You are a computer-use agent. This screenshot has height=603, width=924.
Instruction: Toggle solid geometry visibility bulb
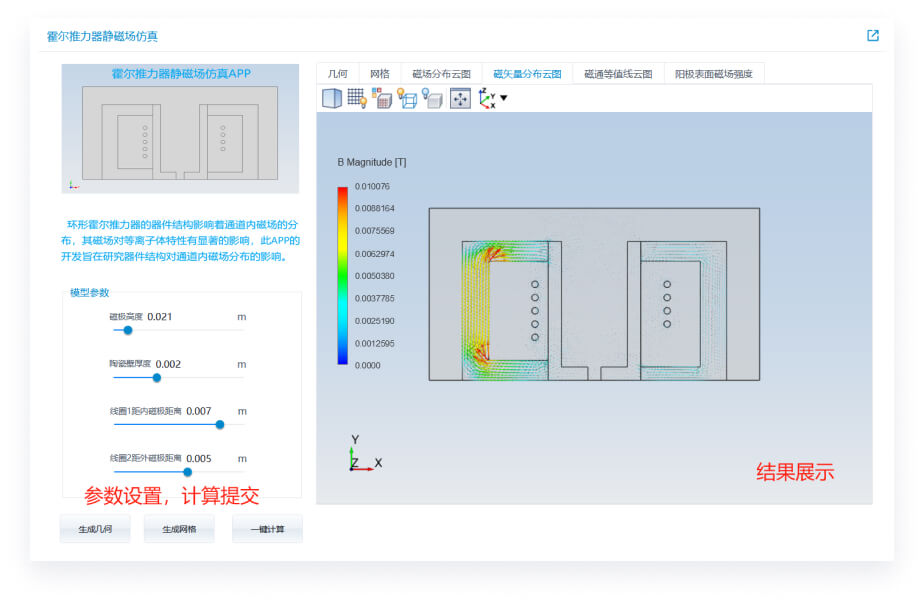point(427,91)
